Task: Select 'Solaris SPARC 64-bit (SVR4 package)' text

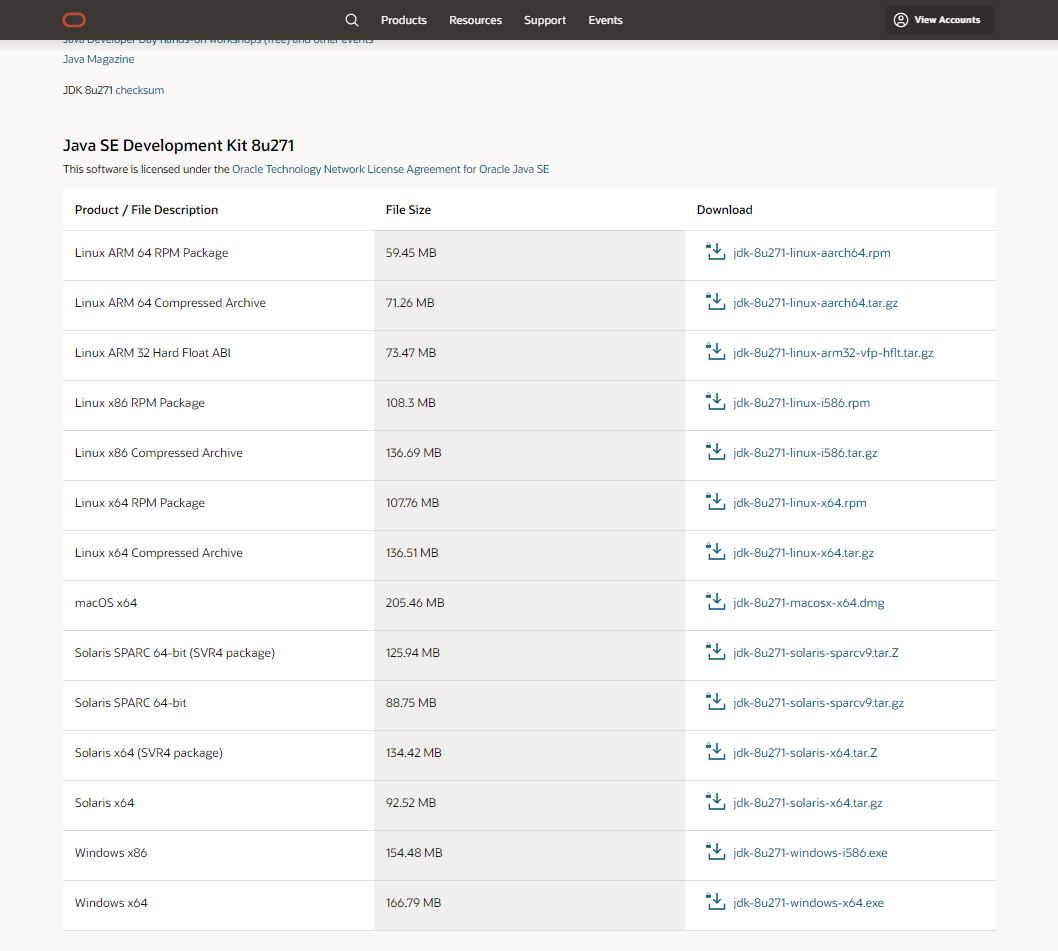Action: [175, 653]
